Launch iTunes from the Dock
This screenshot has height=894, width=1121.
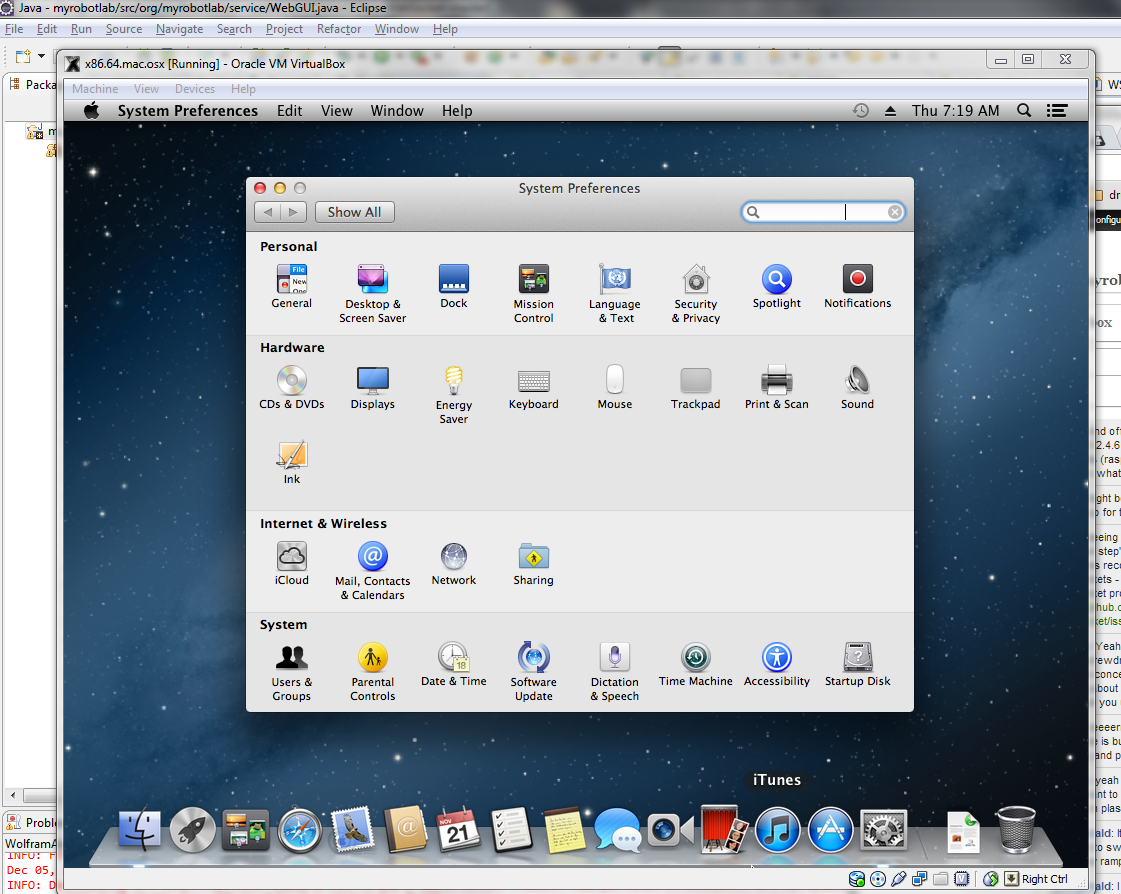[777, 830]
